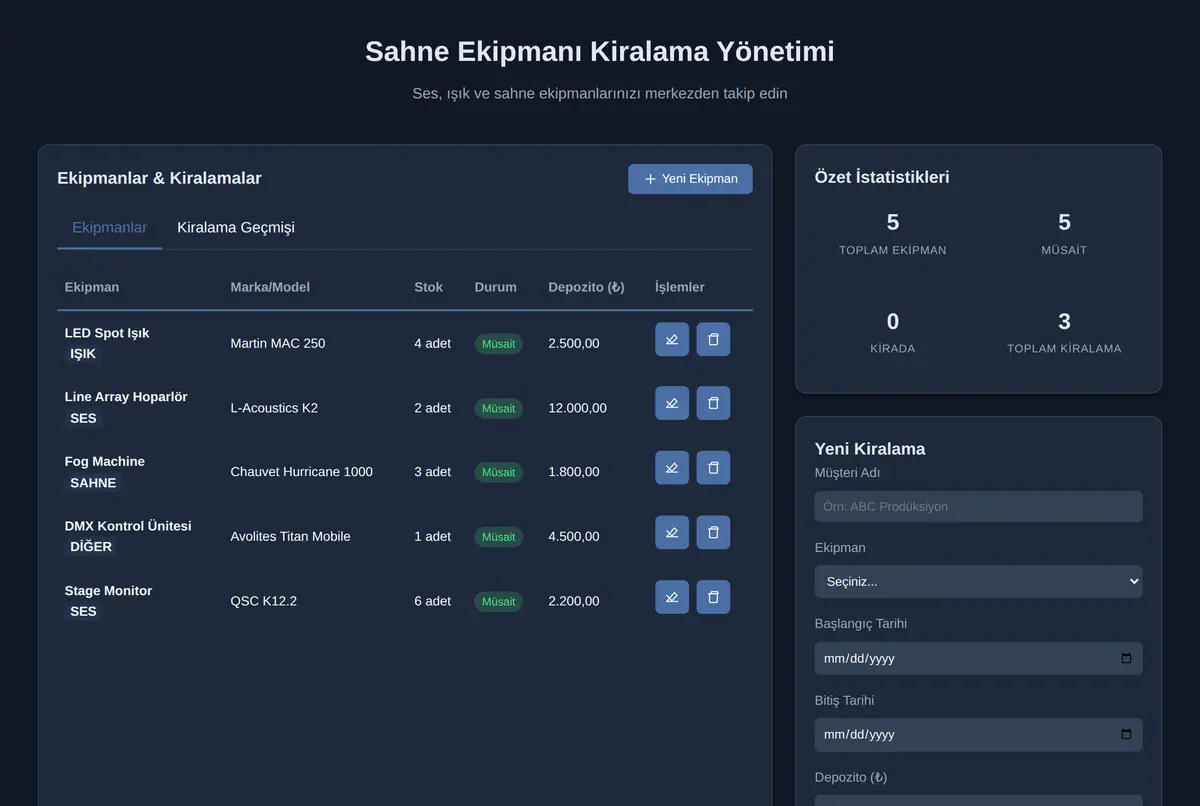Click the 2 adet stock value
The image size is (1200, 806).
point(433,408)
